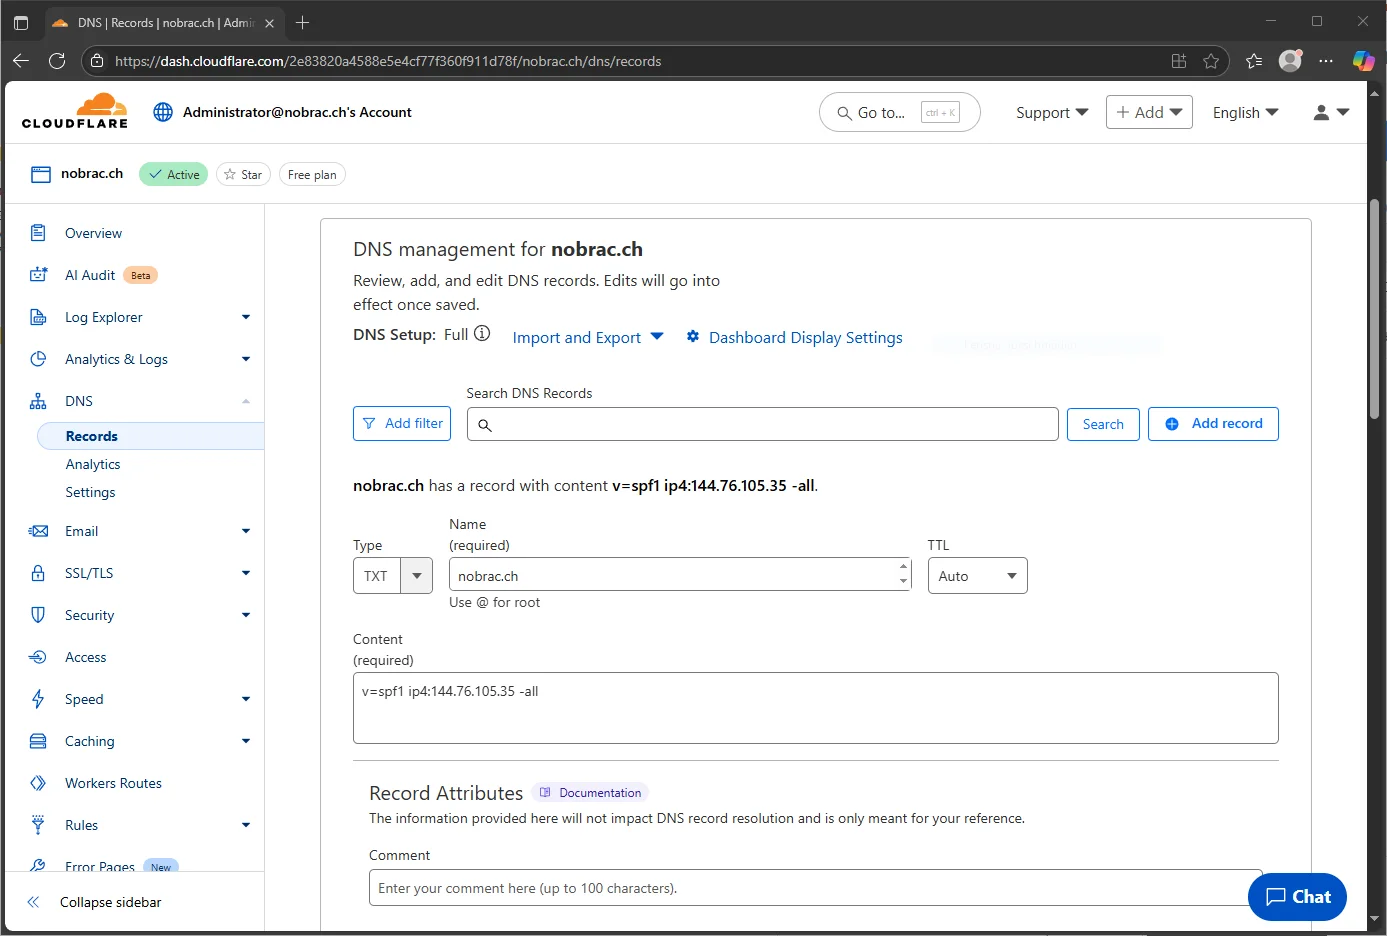Expand the Analytics & Logs section
The image size is (1387, 936).
pos(140,359)
